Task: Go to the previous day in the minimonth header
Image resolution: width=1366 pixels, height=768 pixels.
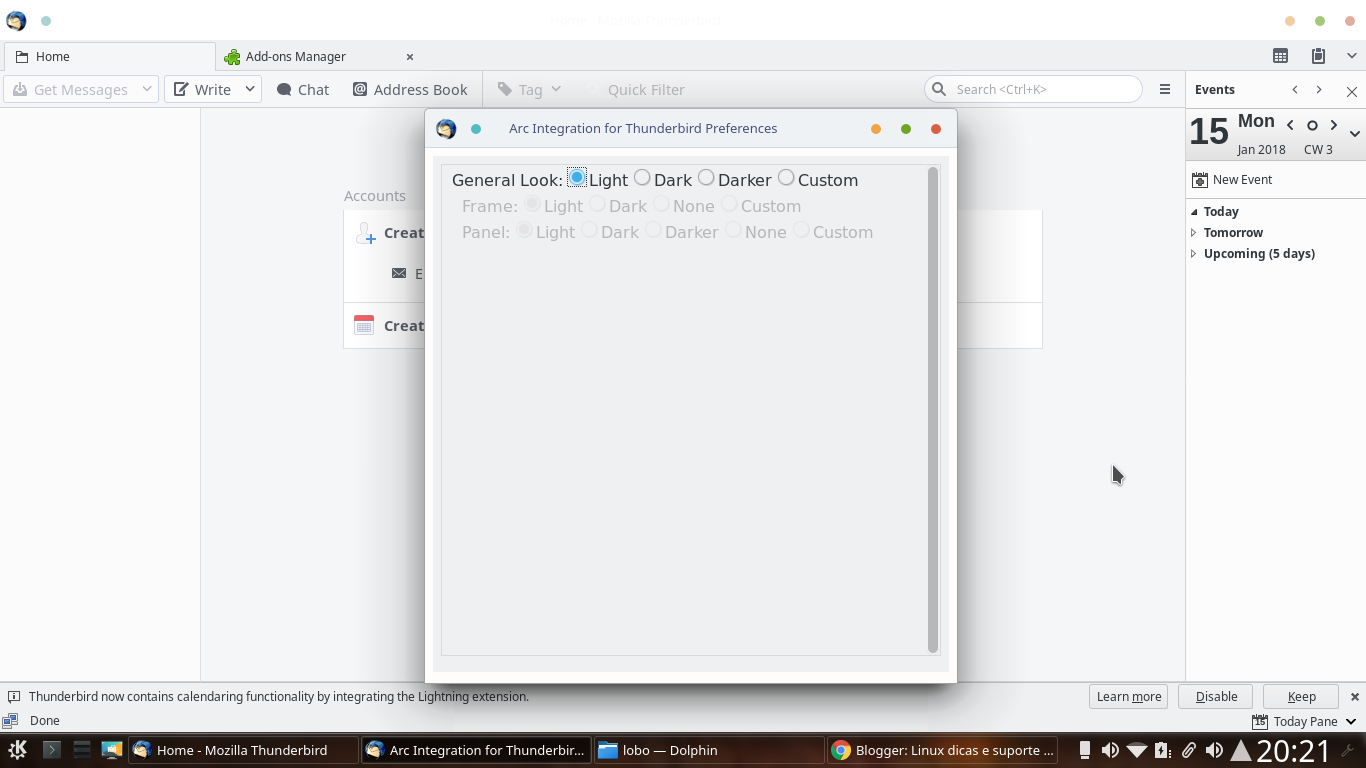Action: (1290, 125)
